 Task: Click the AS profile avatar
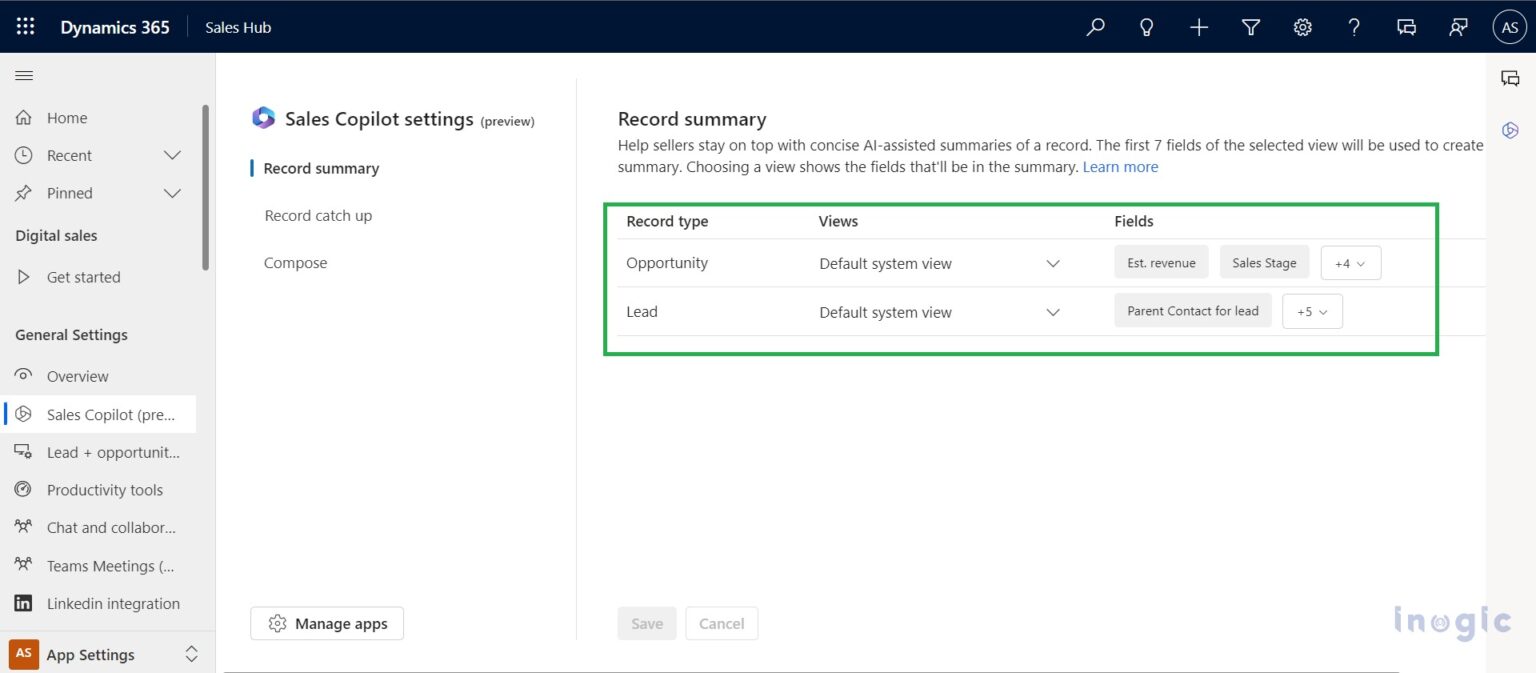click(1509, 27)
